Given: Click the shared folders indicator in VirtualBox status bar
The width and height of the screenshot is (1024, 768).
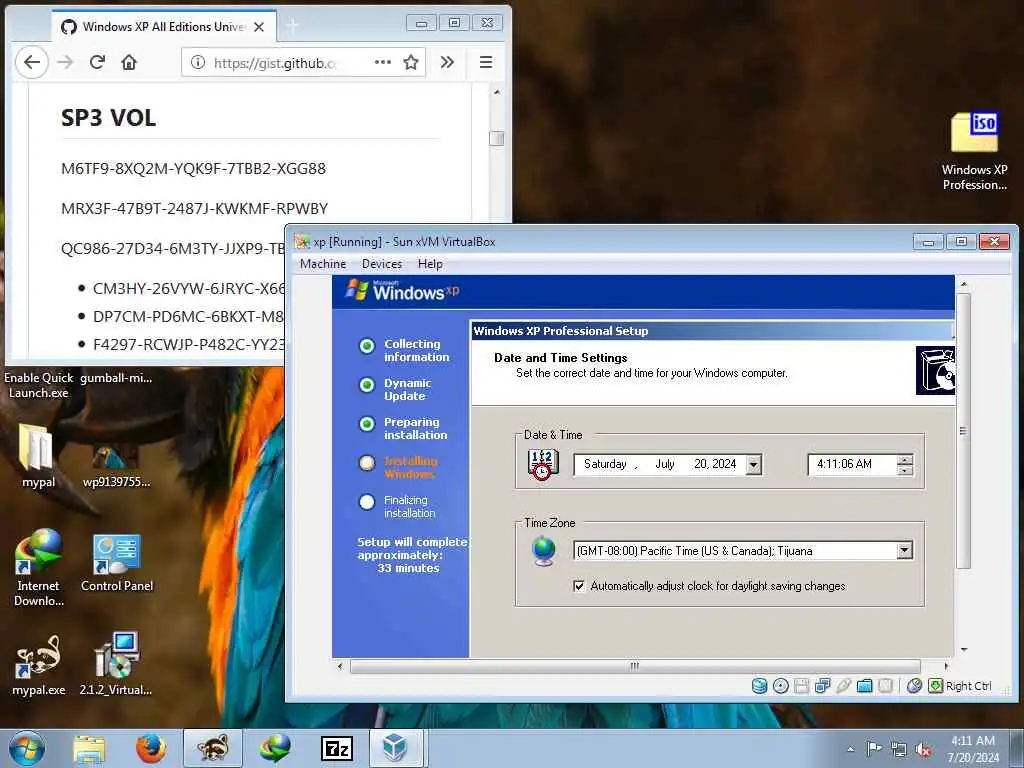Looking at the screenshot, I should (x=864, y=686).
